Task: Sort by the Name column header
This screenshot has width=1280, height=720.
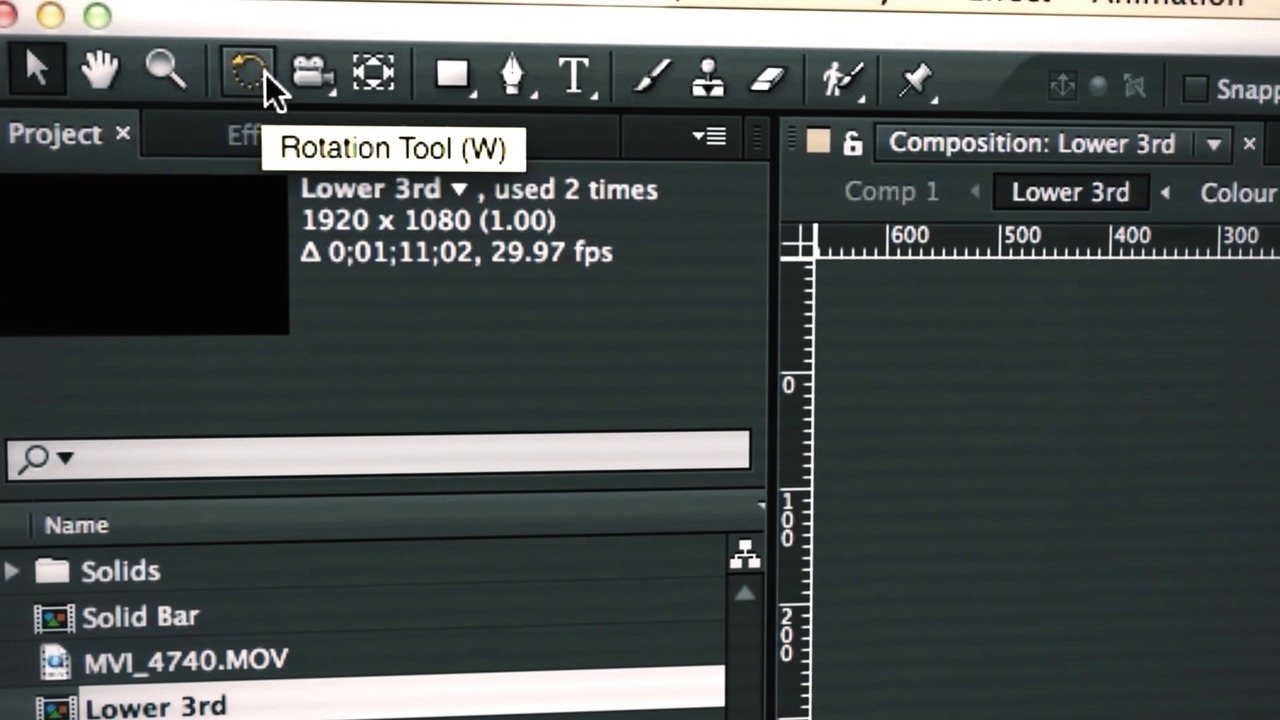Action: (76, 525)
